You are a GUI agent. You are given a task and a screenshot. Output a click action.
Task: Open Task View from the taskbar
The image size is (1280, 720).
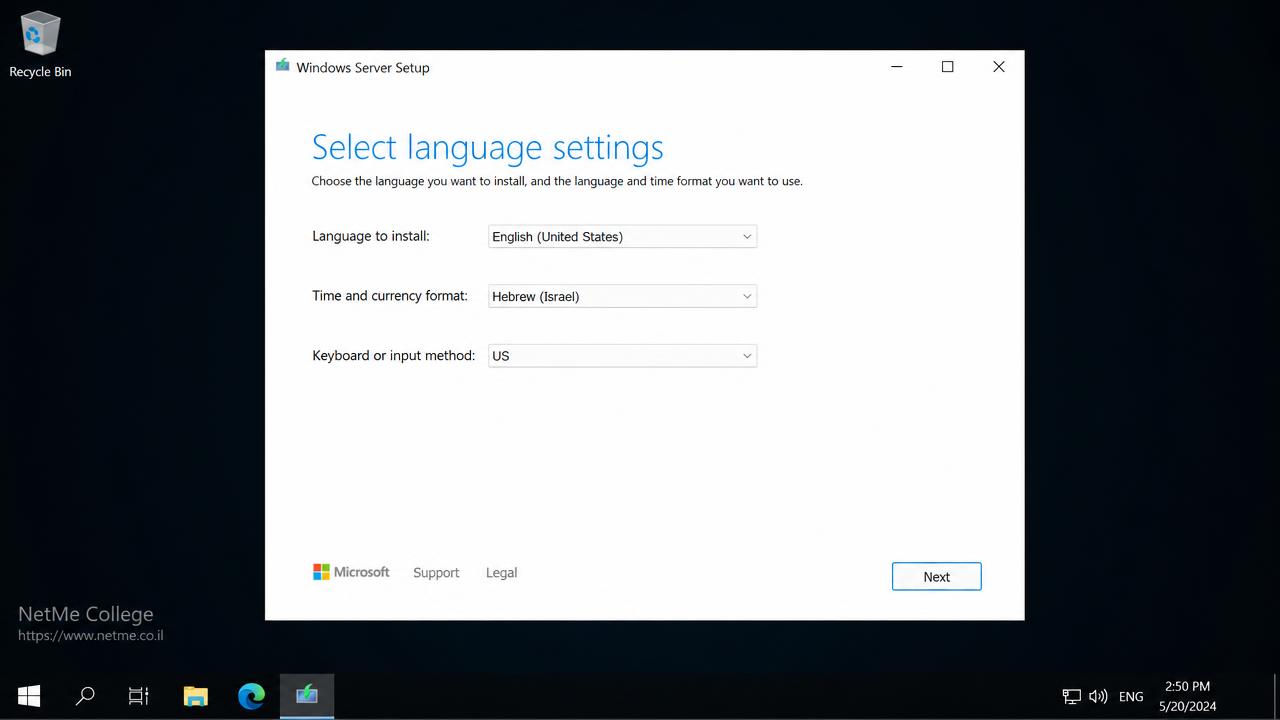(139, 696)
